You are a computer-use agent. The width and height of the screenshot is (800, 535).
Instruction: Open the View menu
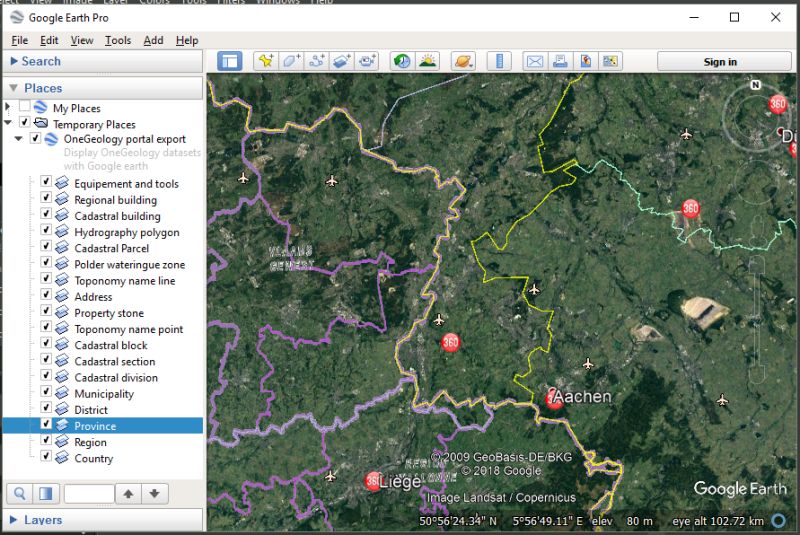click(82, 40)
